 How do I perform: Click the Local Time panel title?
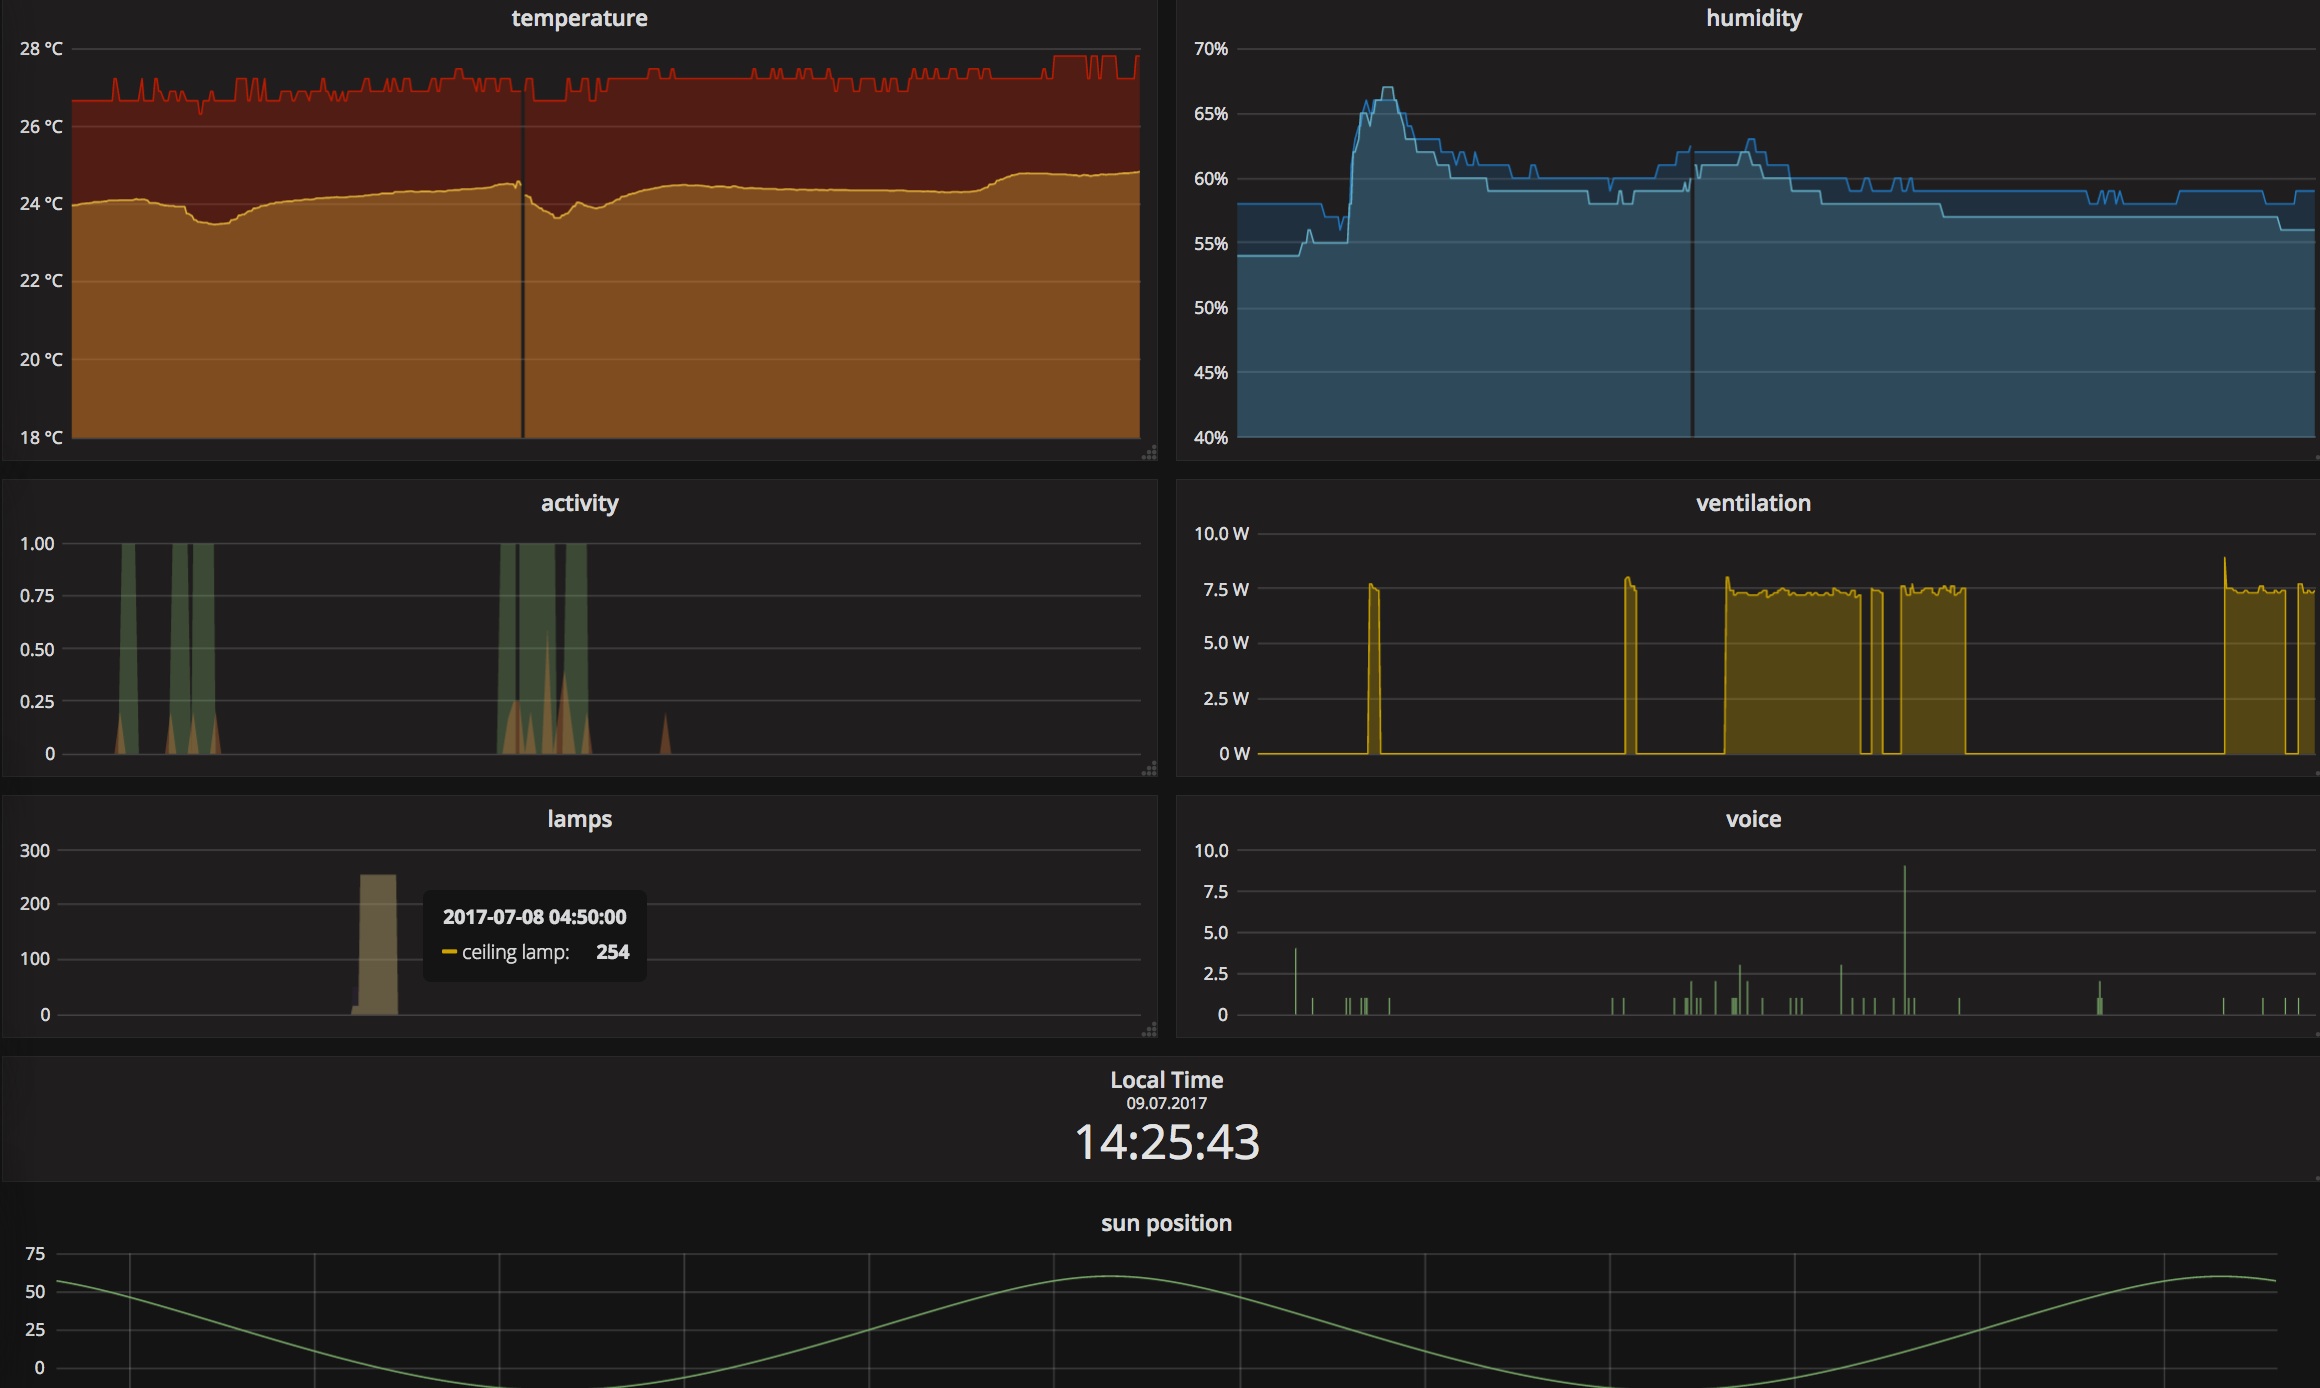(1166, 1080)
